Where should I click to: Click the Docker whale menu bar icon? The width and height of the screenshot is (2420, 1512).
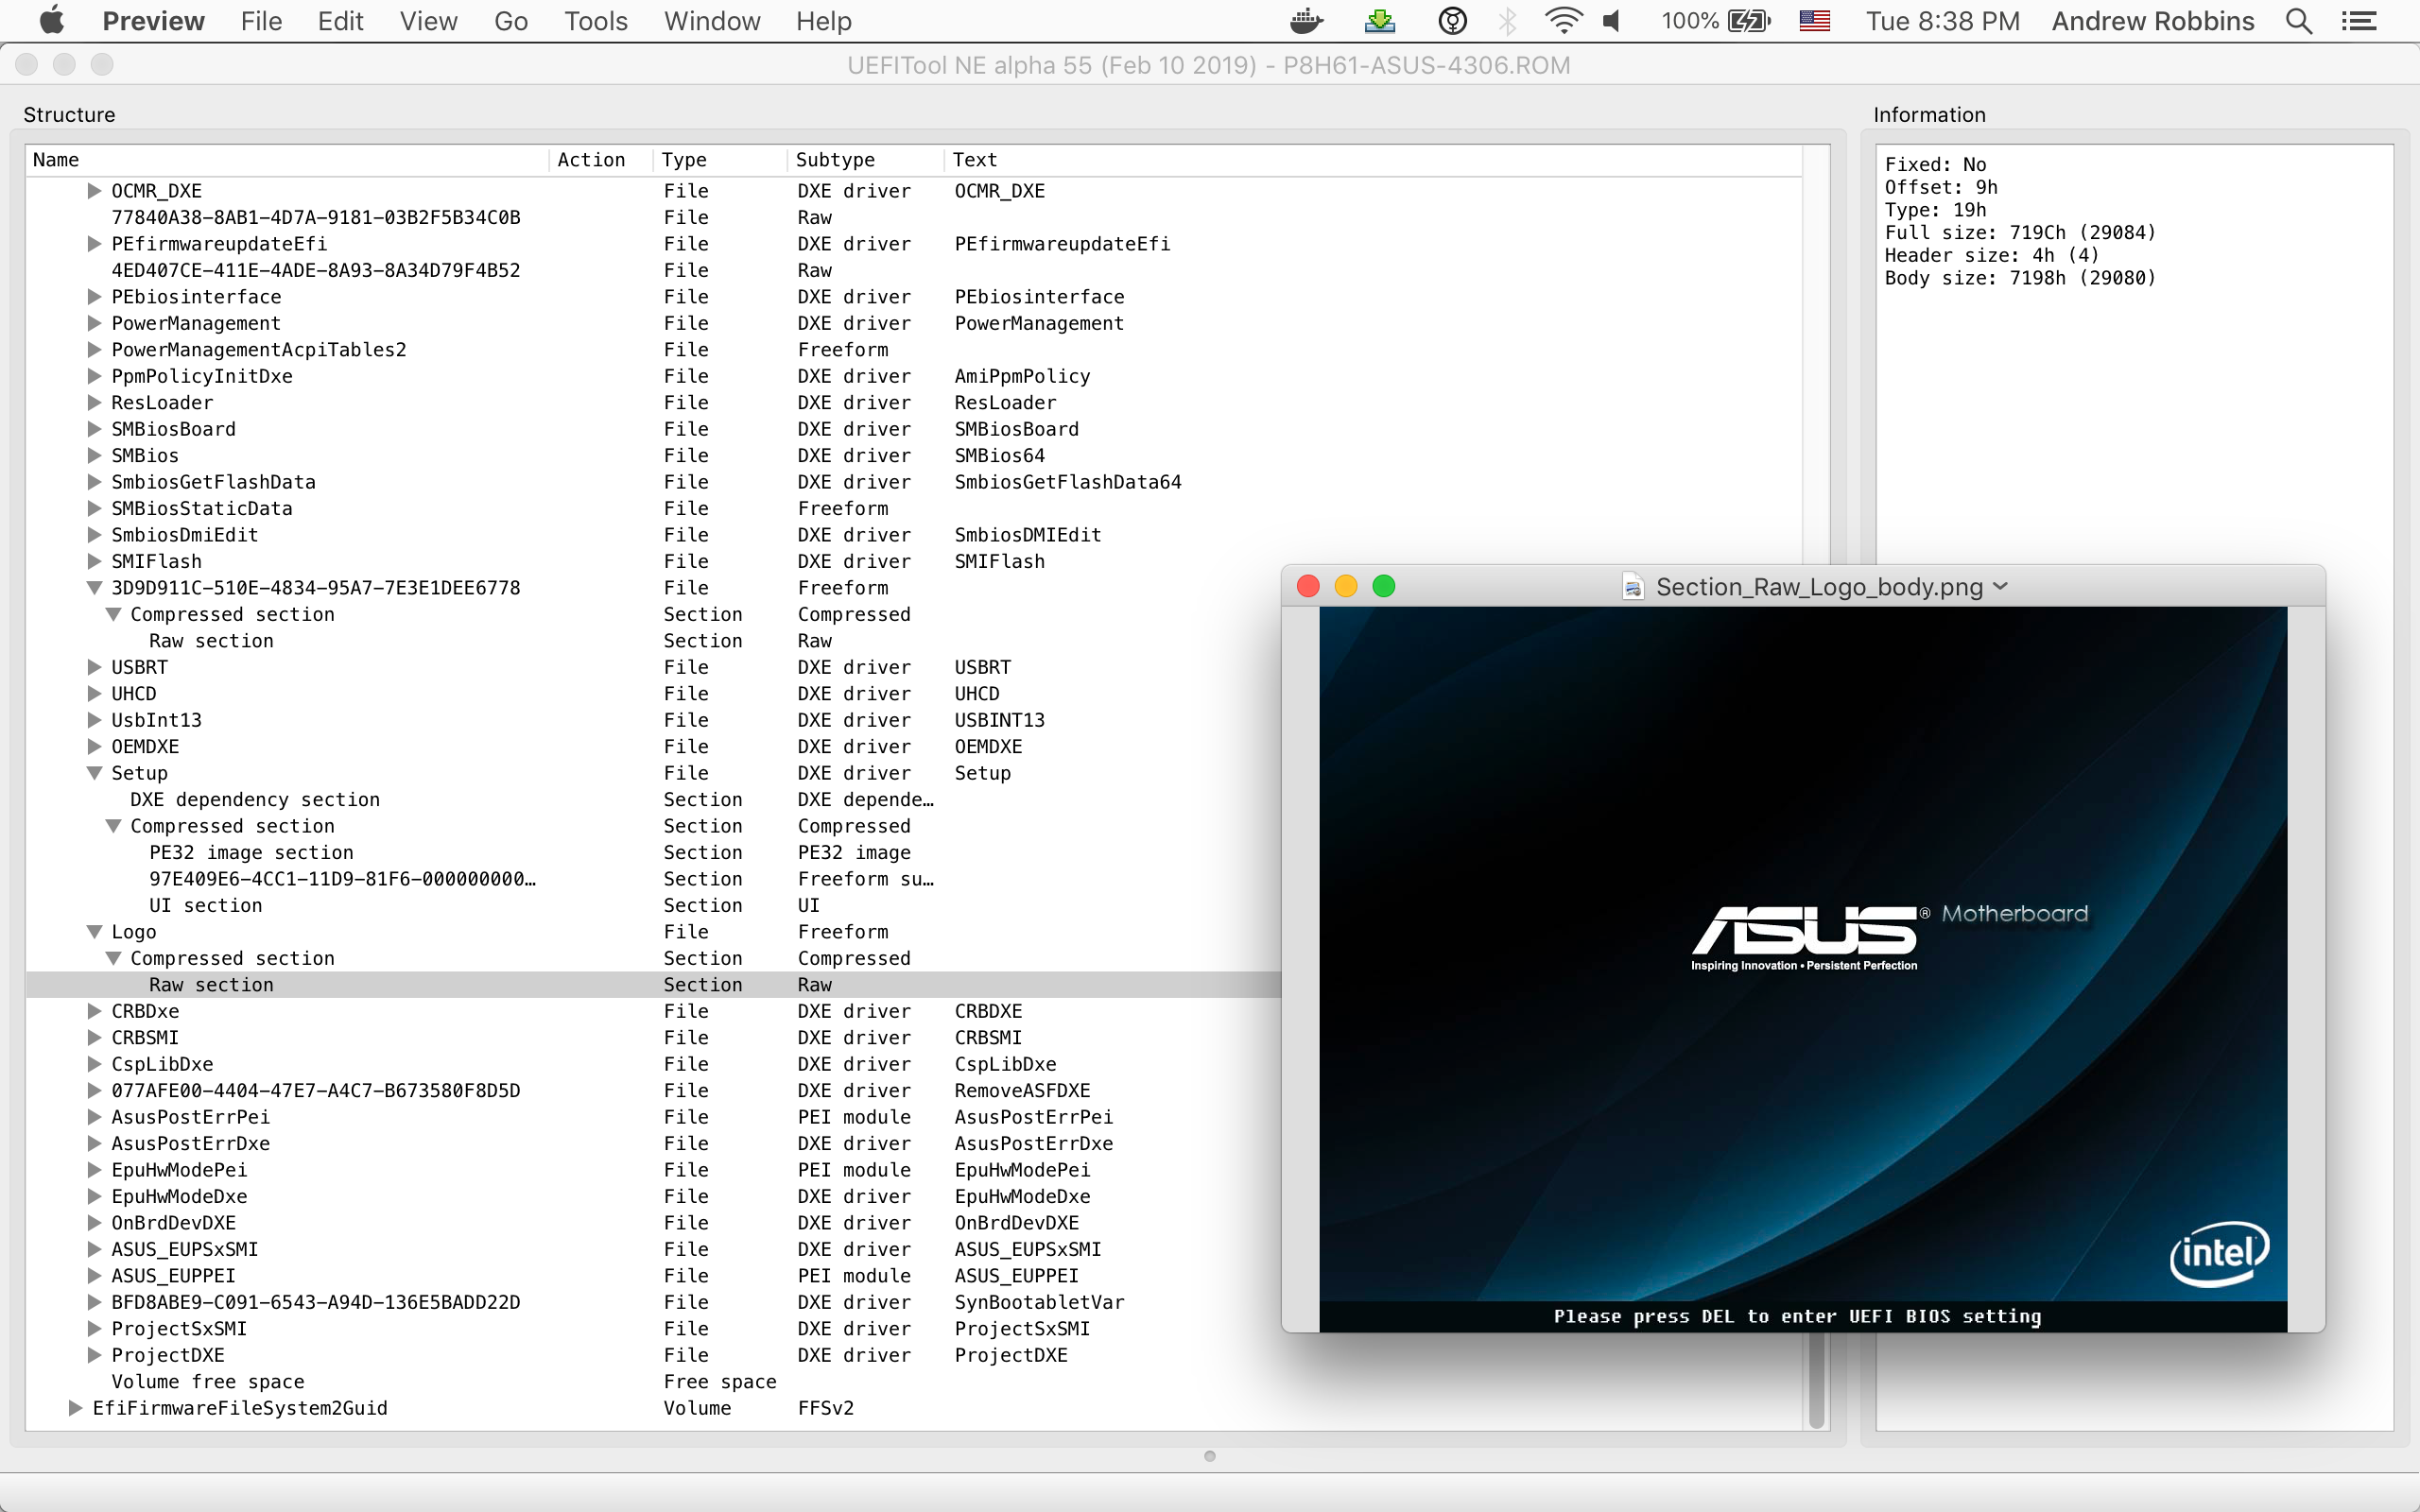tap(1307, 21)
